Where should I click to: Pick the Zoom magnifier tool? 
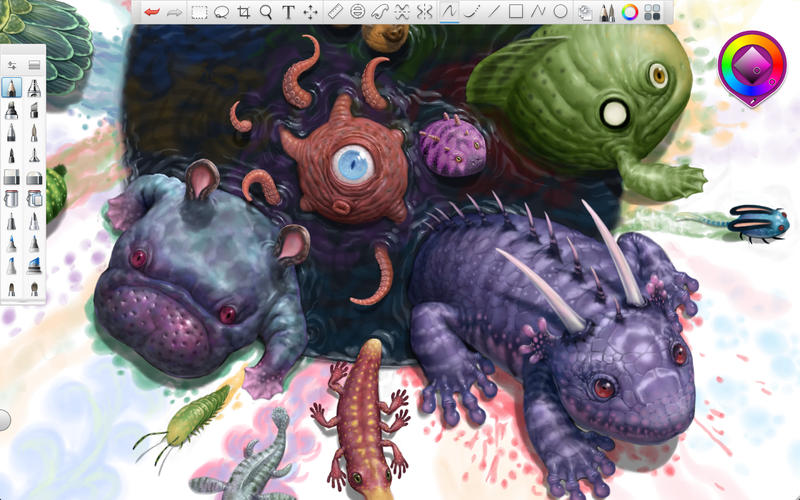pos(266,12)
